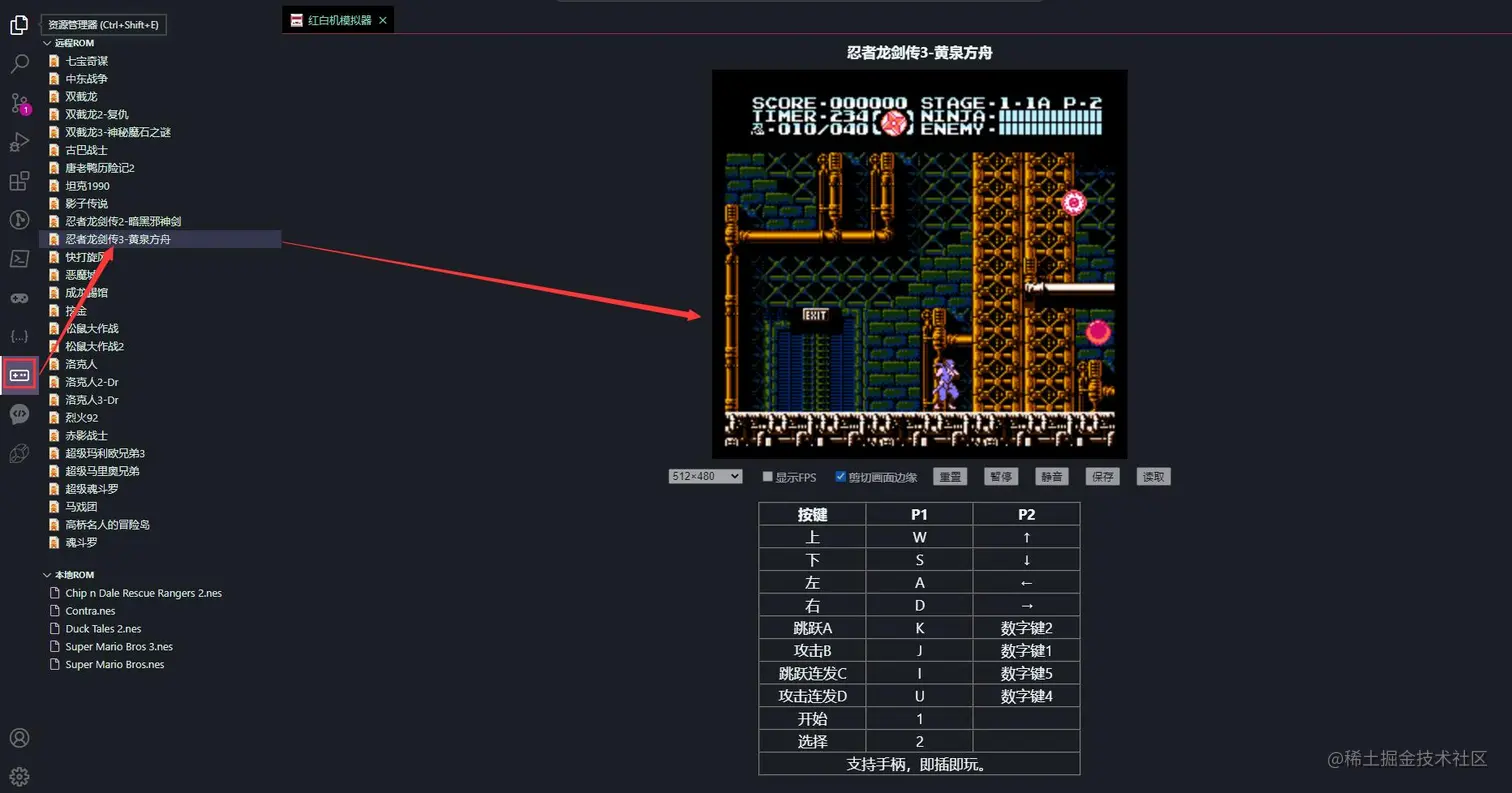This screenshot has width=1512, height=793.
Task: Select ROM 忍者龙剑传3-黄泉方舟
Action: click(x=160, y=239)
